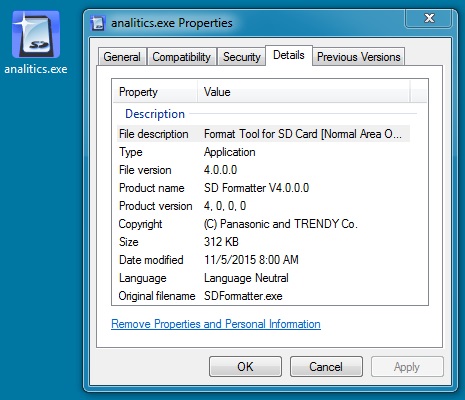Select the File description row
The height and width of the screenshot is (400, 465).
tap(263, 134)
